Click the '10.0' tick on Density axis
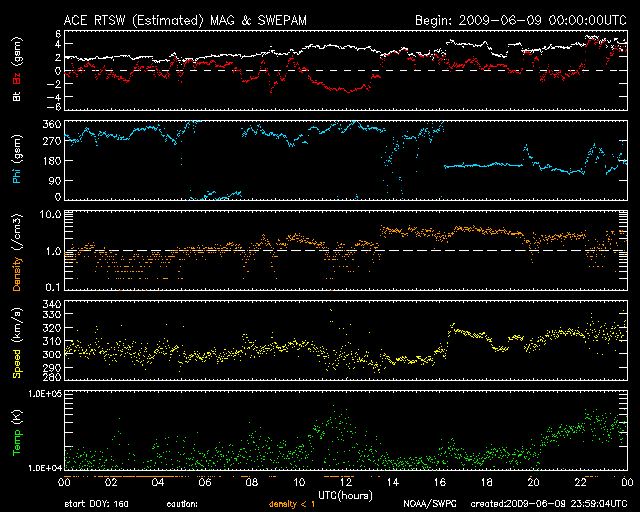Image resolution: width=640 pixels, height=512 pixels. [50, 214]
